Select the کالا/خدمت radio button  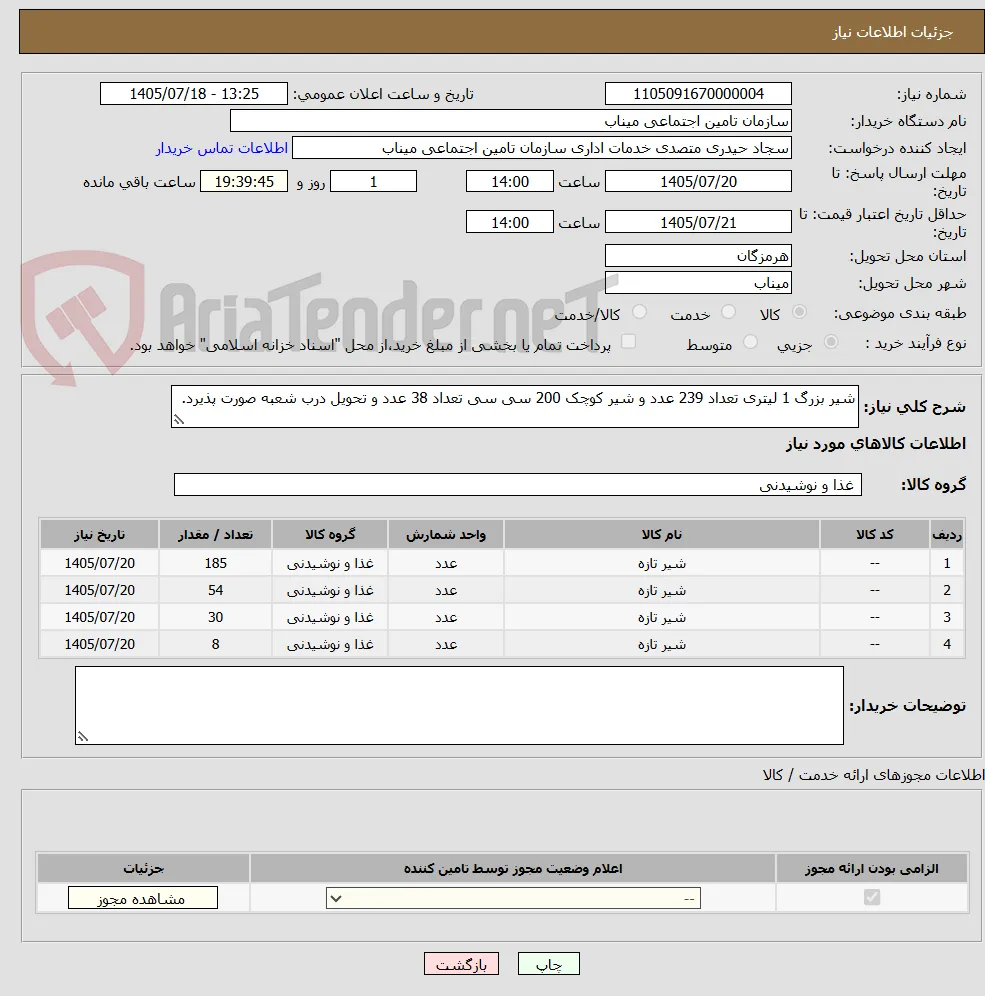640,312
